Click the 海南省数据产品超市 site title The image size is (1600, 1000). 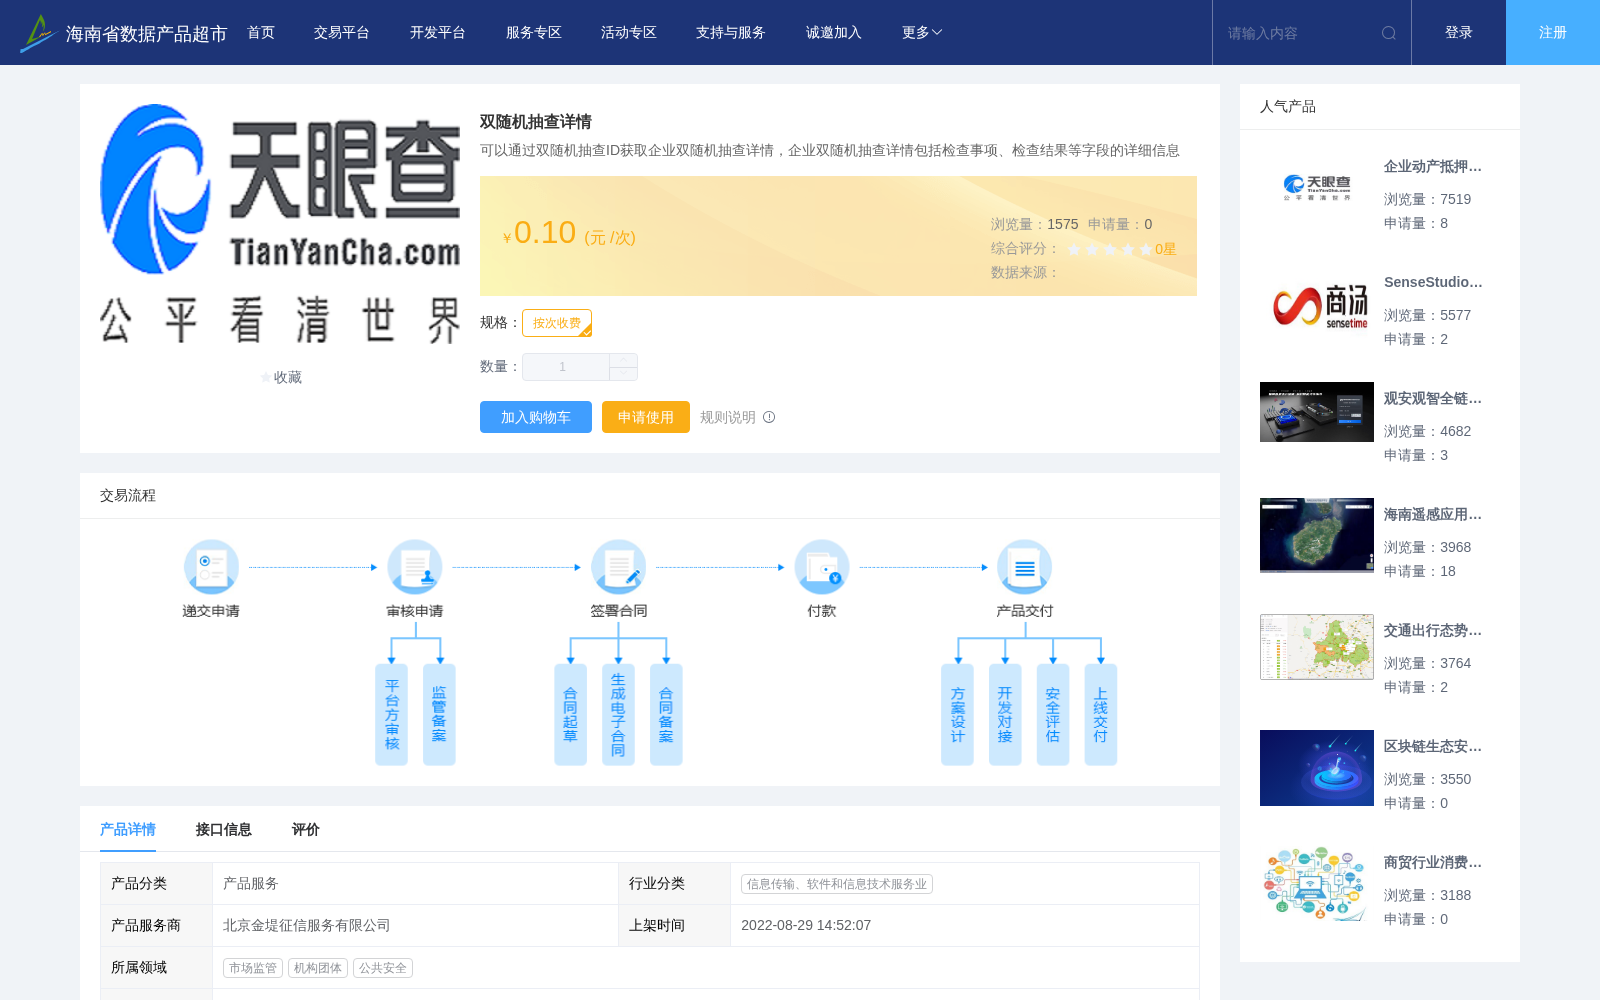pyautogui.click(x=147, y=34)
